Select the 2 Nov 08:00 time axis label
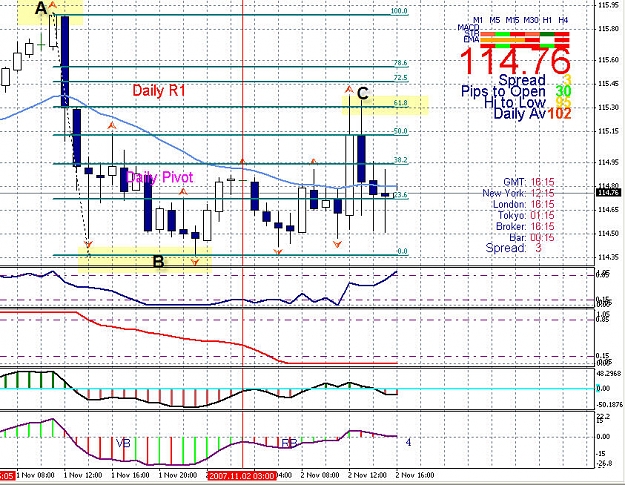 tap(320, 475)
